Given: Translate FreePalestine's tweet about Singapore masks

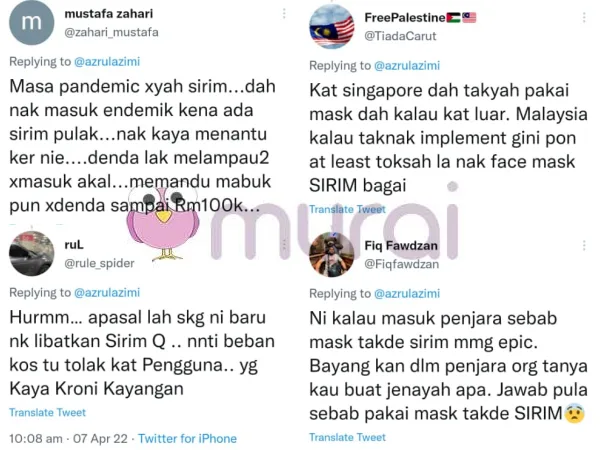Looking at the screenshot, I should [347, 209].
